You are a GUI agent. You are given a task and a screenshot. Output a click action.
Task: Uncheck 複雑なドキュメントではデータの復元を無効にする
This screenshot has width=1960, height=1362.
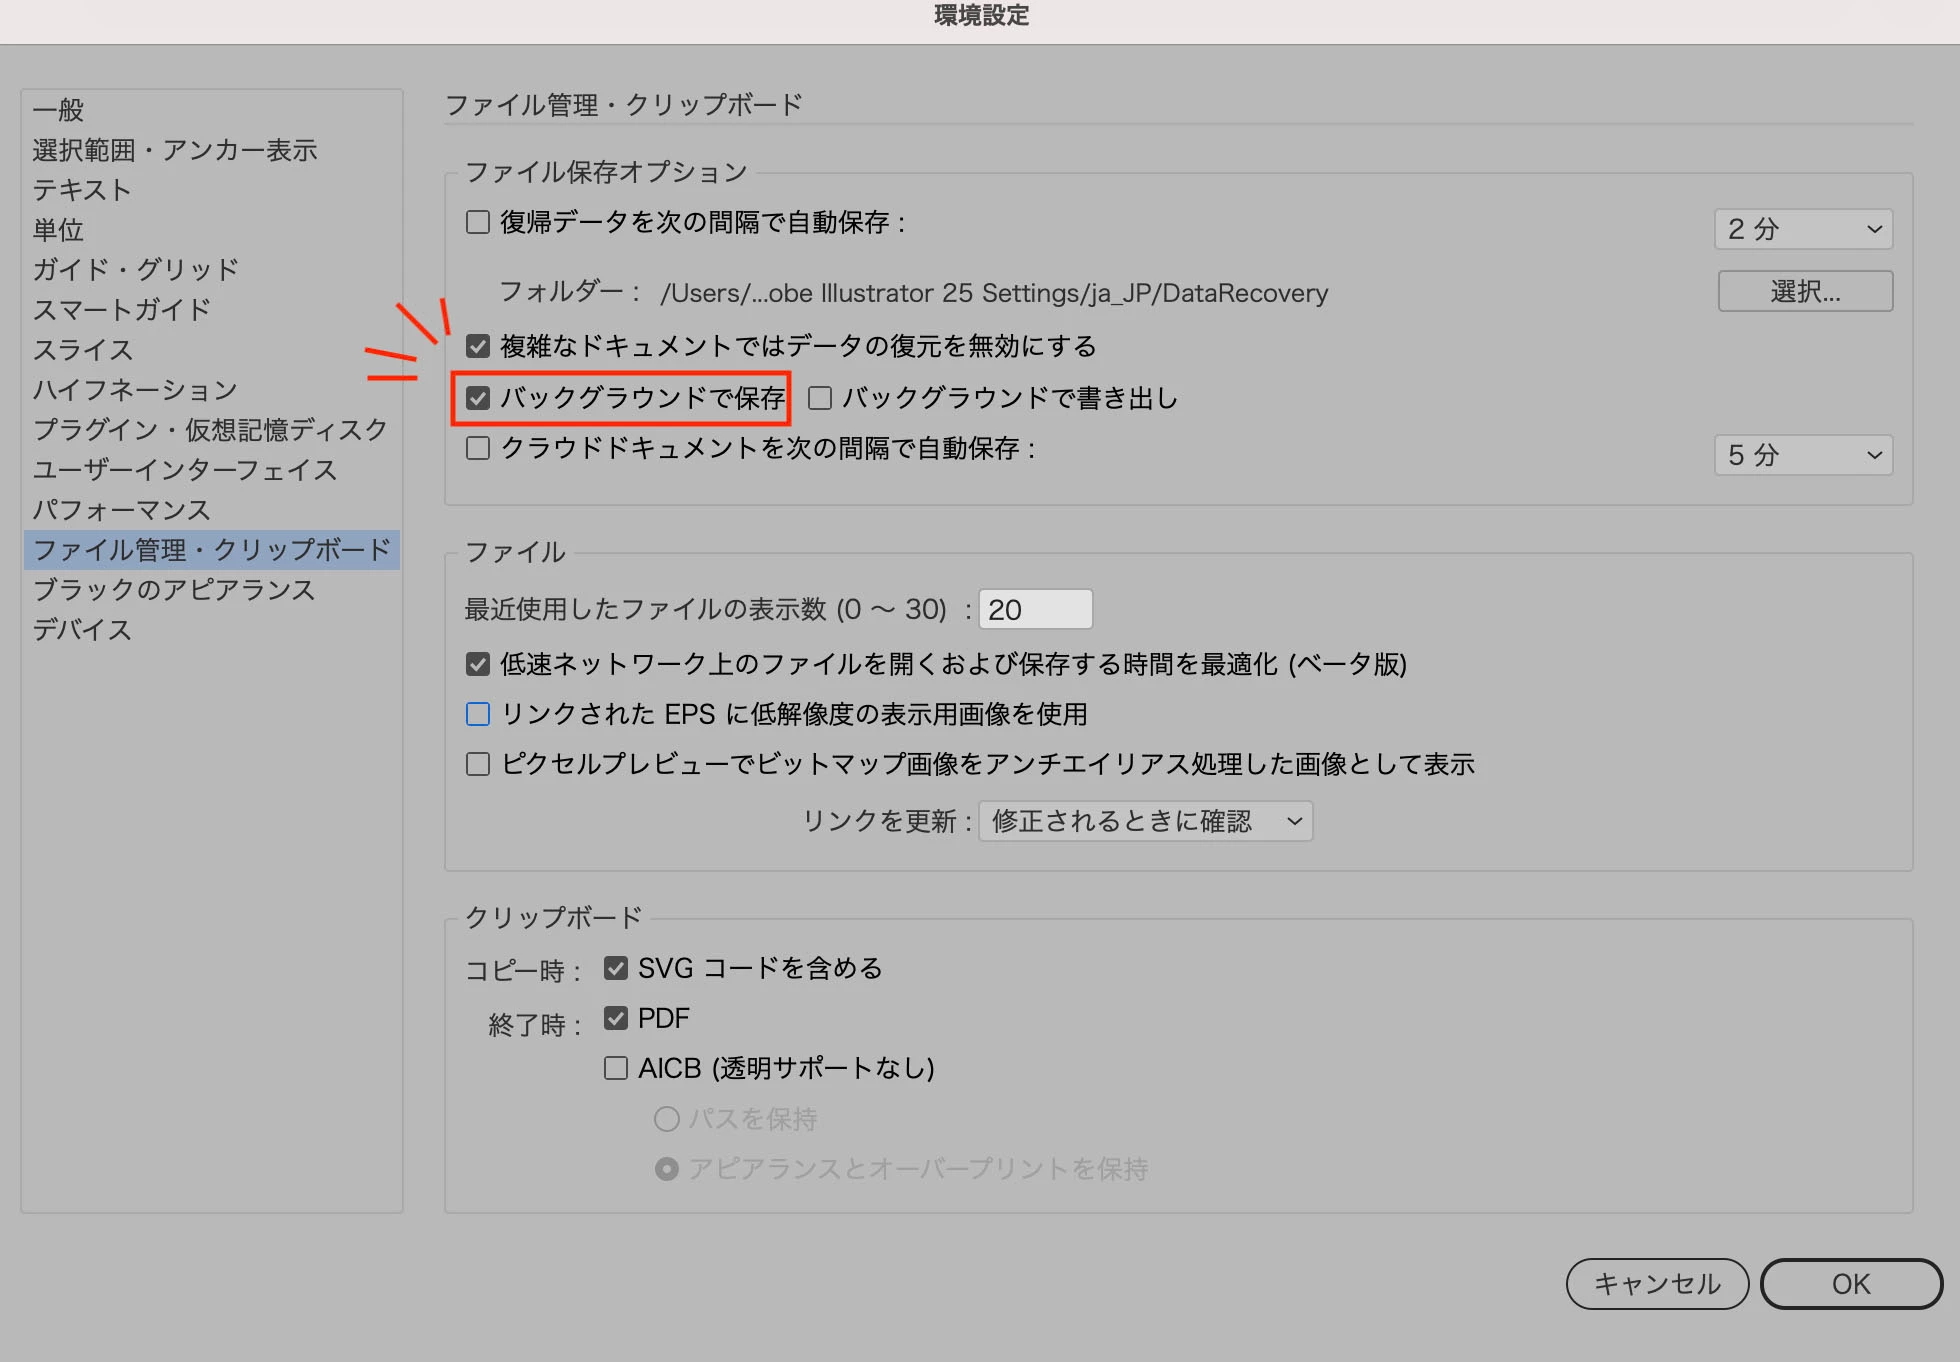(x=478, y=346)
